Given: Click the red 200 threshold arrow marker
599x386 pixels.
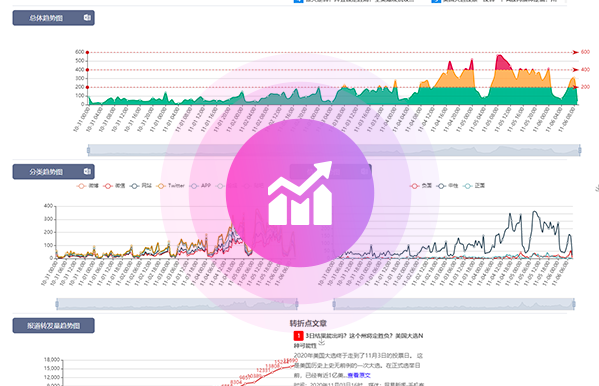Looking at the screenshot, I should point(575,88).
